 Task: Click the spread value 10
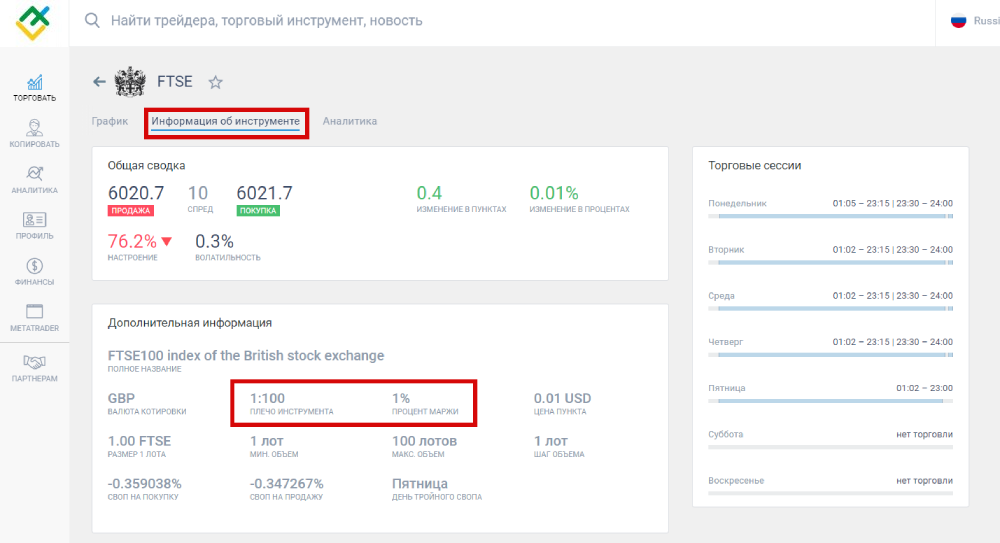pyautogui.click(x=198, y=193)
